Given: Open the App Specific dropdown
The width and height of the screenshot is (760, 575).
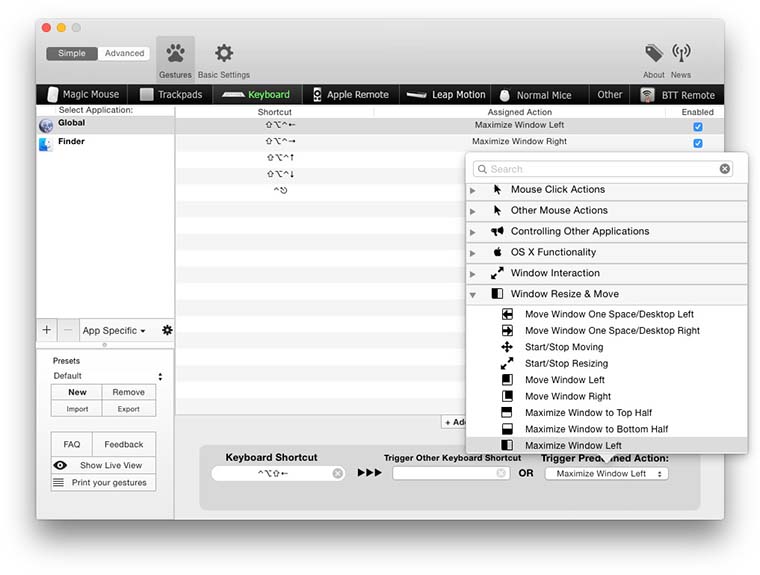Looking at the screenshot, I should (114, 331).
